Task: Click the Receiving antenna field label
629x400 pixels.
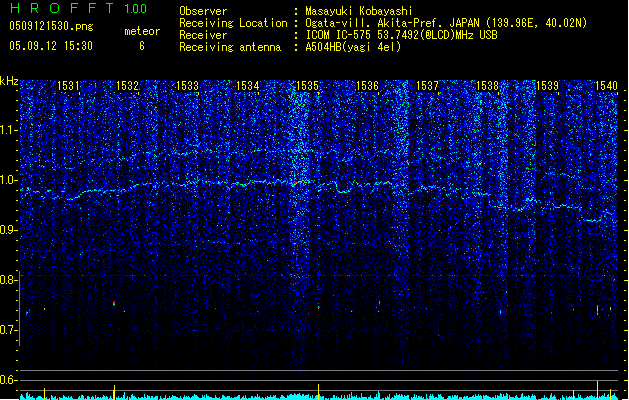Action: (x=230, y=47)
